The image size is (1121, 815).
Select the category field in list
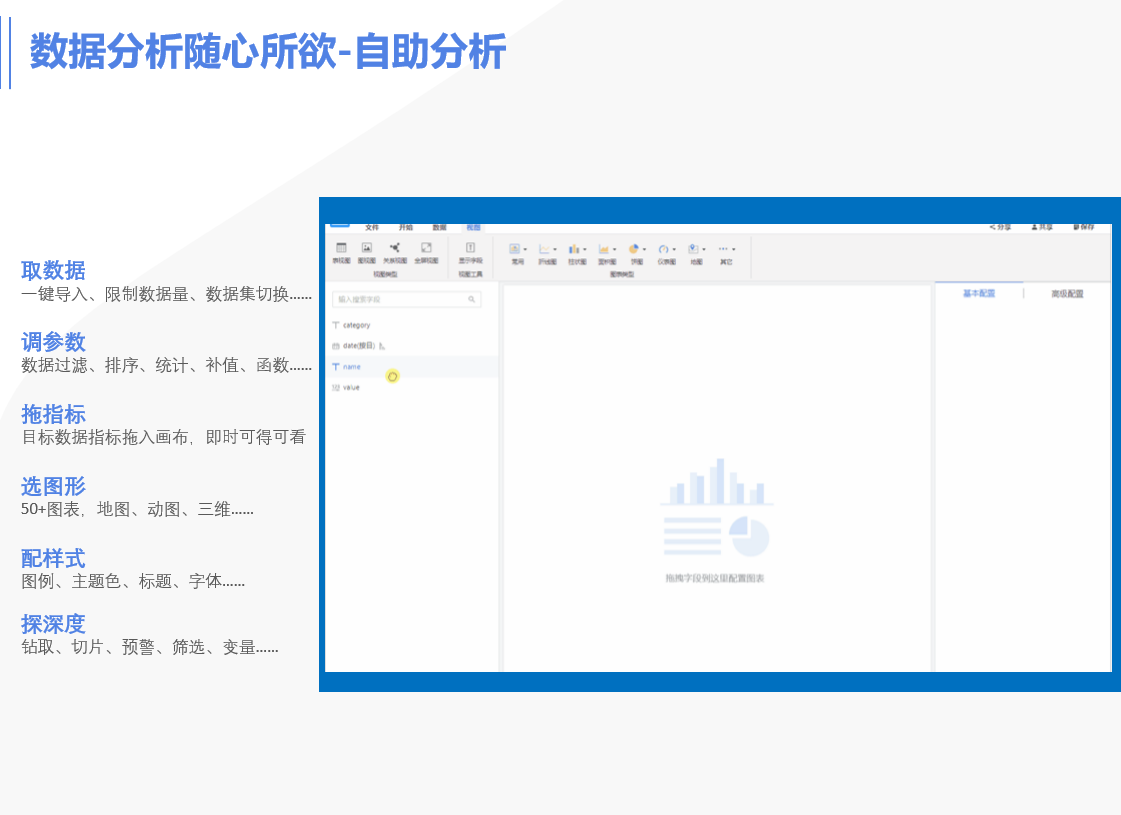point(355,325)
